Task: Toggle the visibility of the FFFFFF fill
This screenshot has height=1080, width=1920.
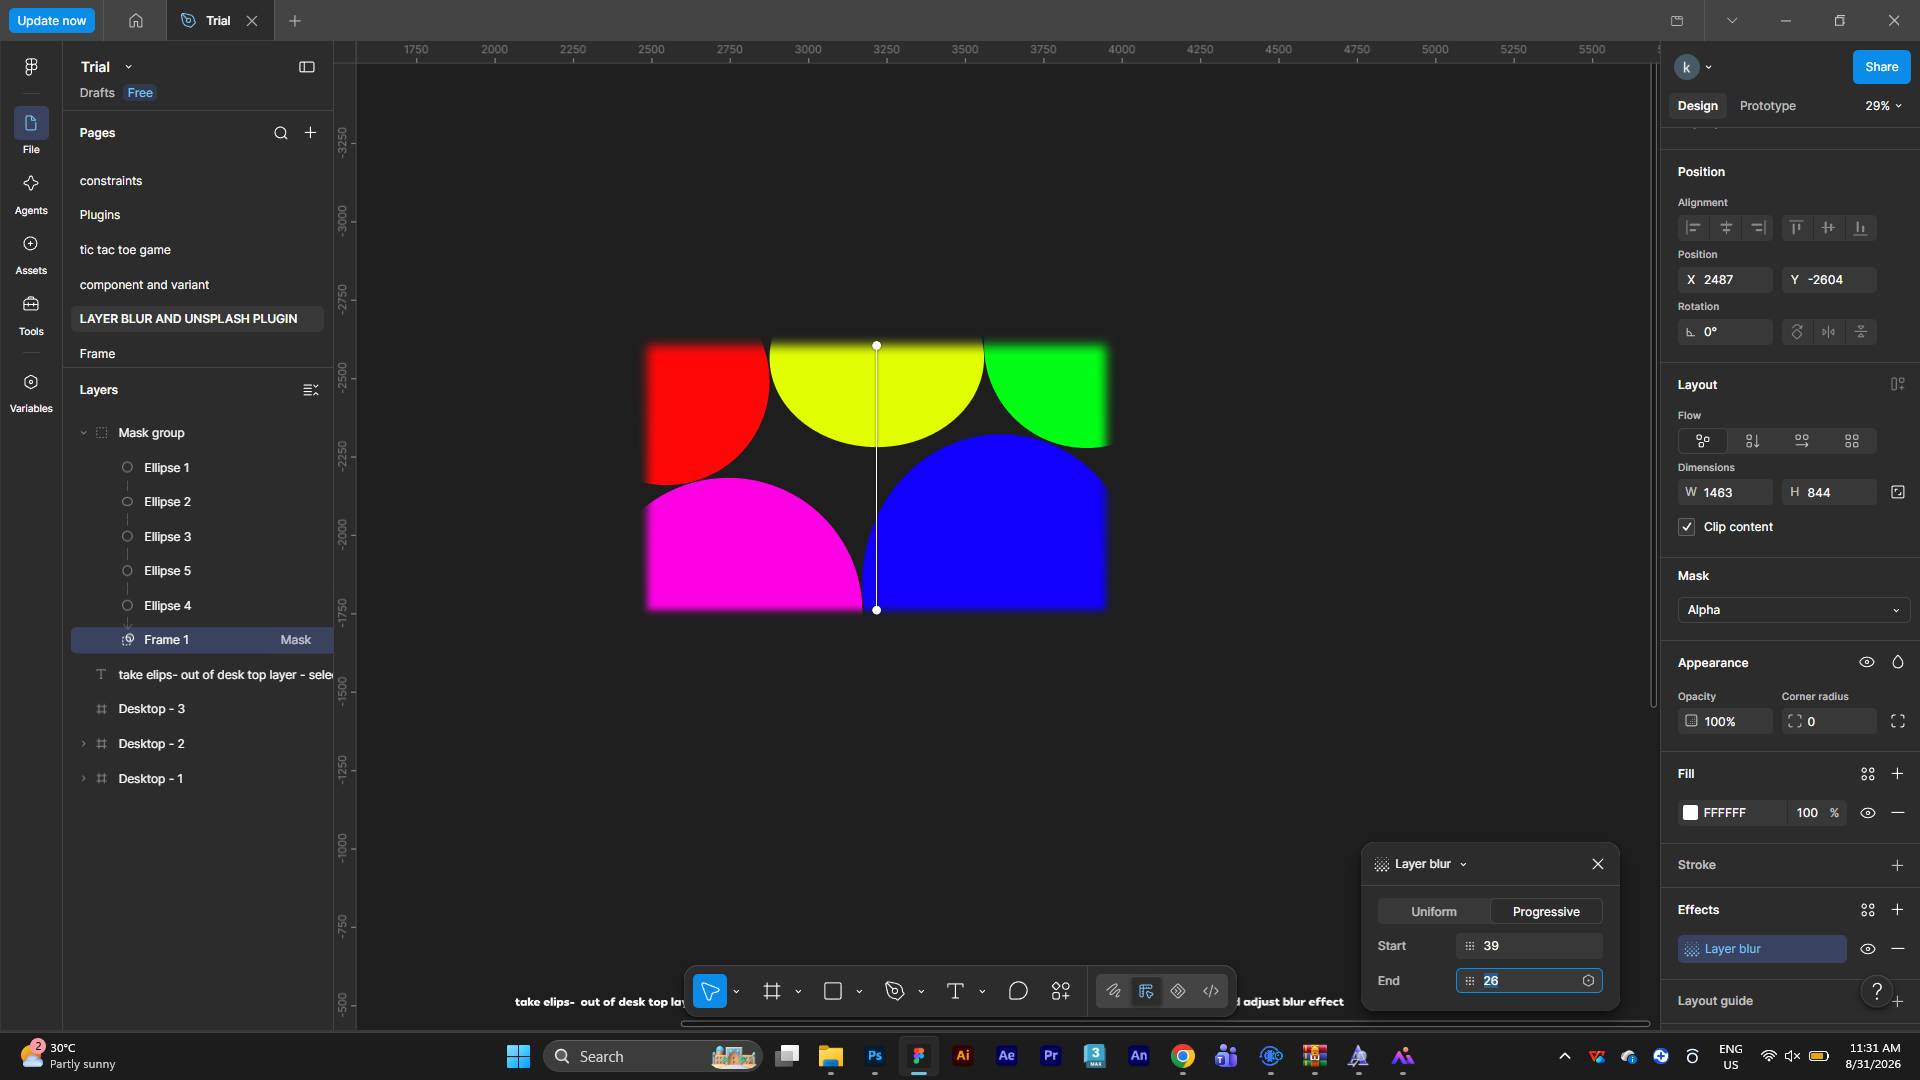Action: tap(1867, 813)
